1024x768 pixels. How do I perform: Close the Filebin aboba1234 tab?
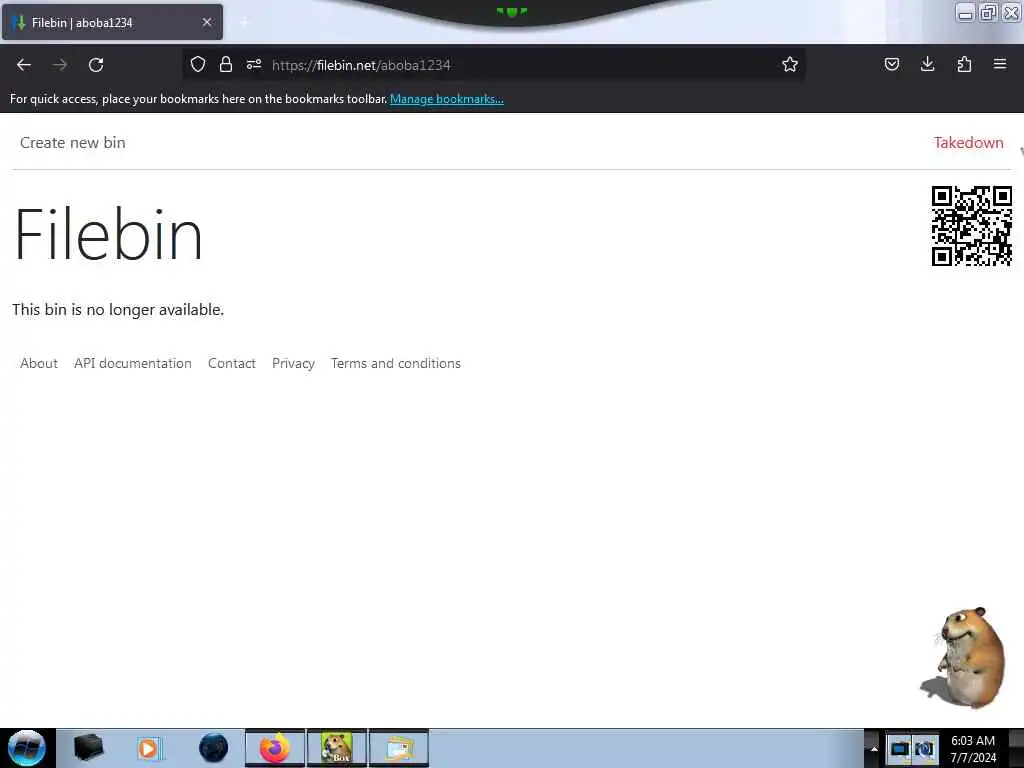click(207, 22)
